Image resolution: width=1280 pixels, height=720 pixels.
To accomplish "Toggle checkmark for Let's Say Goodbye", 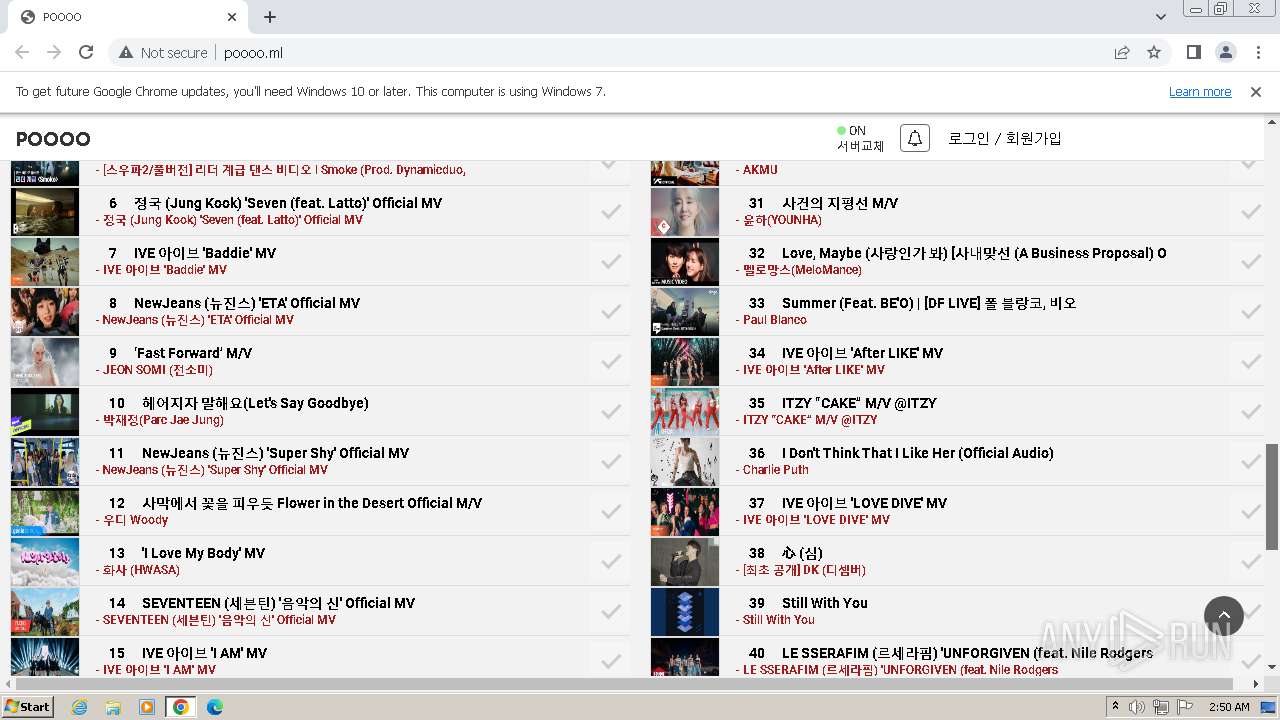I will 610,411.
